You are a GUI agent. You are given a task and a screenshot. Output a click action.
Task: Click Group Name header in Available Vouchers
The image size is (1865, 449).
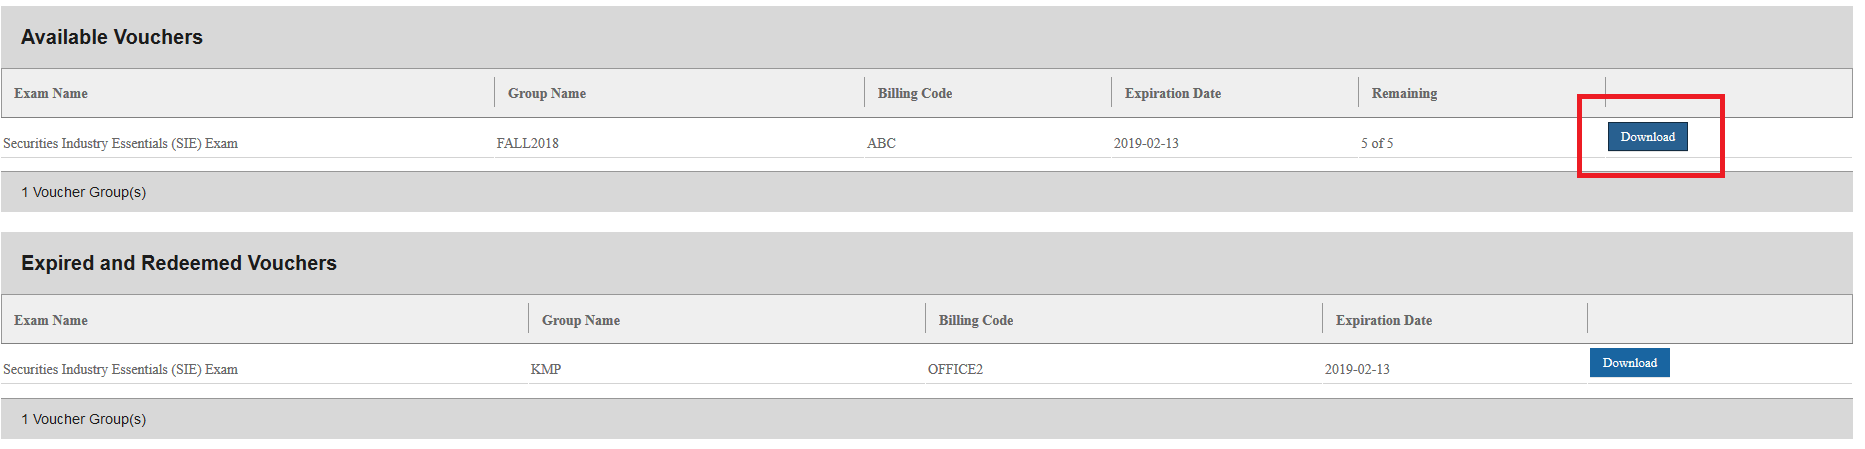547,94
